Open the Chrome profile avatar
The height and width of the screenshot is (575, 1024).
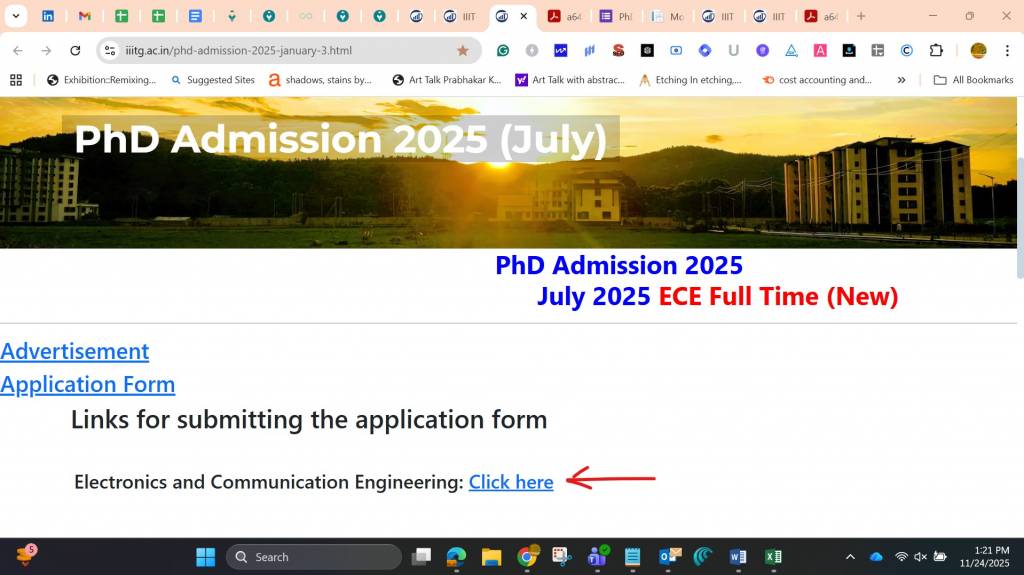[978, 50]
